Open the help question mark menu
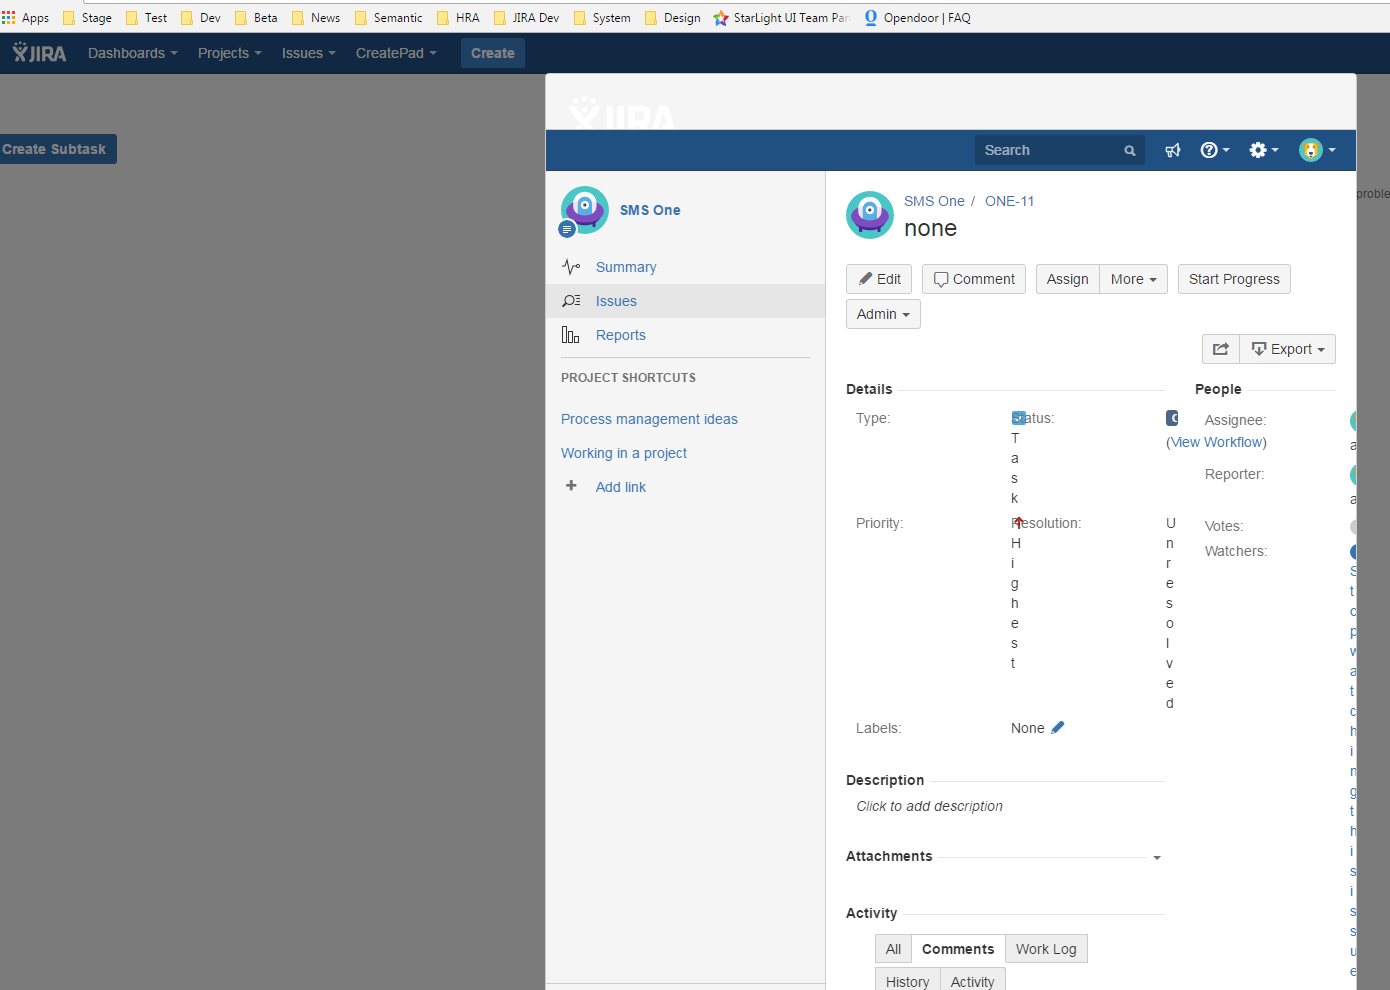The width and height of the screenshot is (1390, 990). click(1215, 150)
